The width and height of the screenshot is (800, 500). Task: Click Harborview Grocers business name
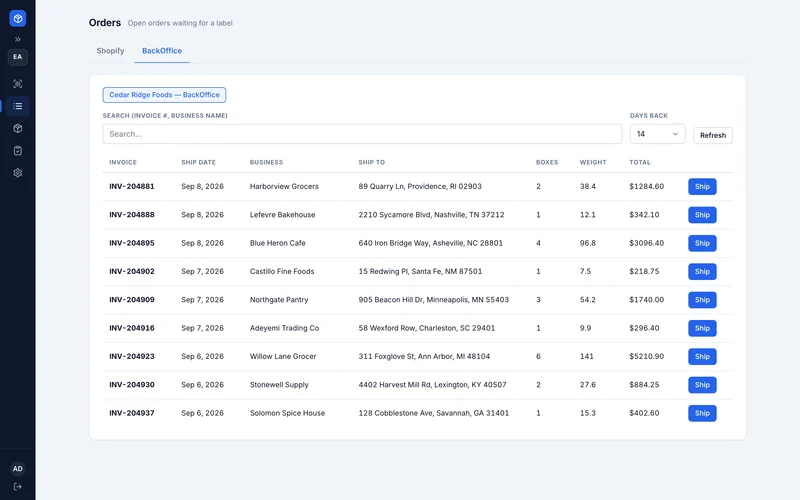pyautogui.click(x=284, y=186)
